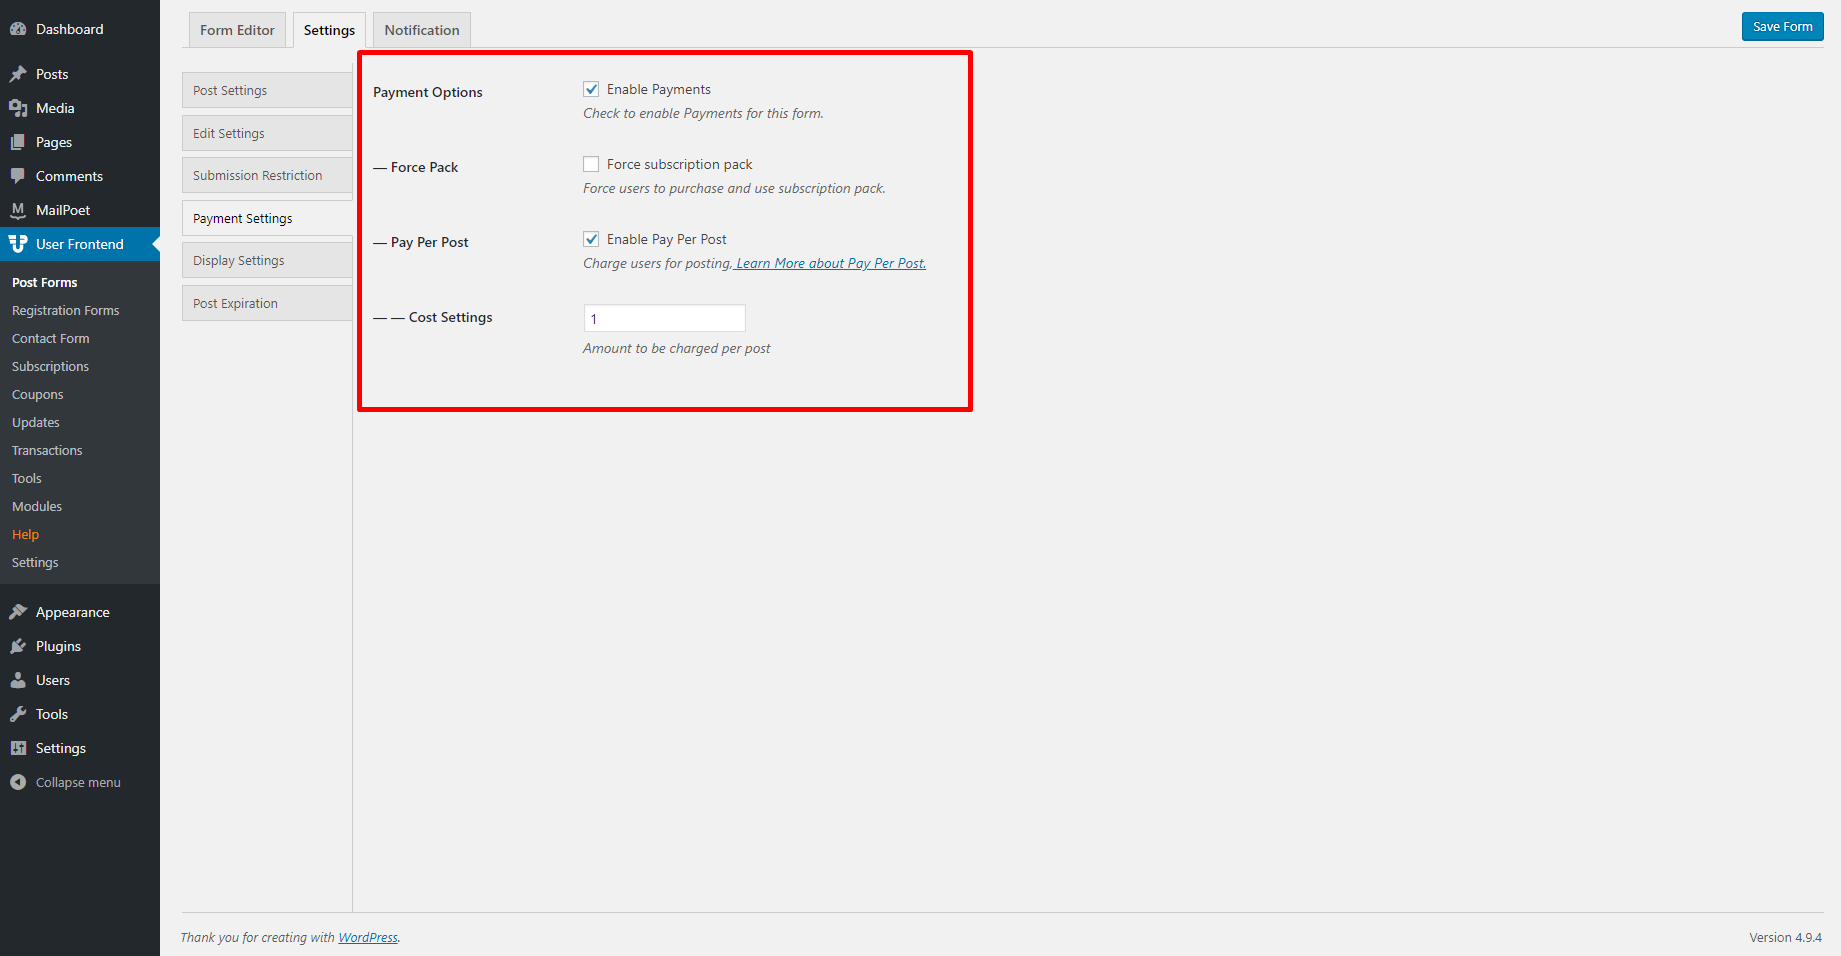Click the Collapse menu arrow icon
The image size is (1841, 956).
(x=18, y=782)
